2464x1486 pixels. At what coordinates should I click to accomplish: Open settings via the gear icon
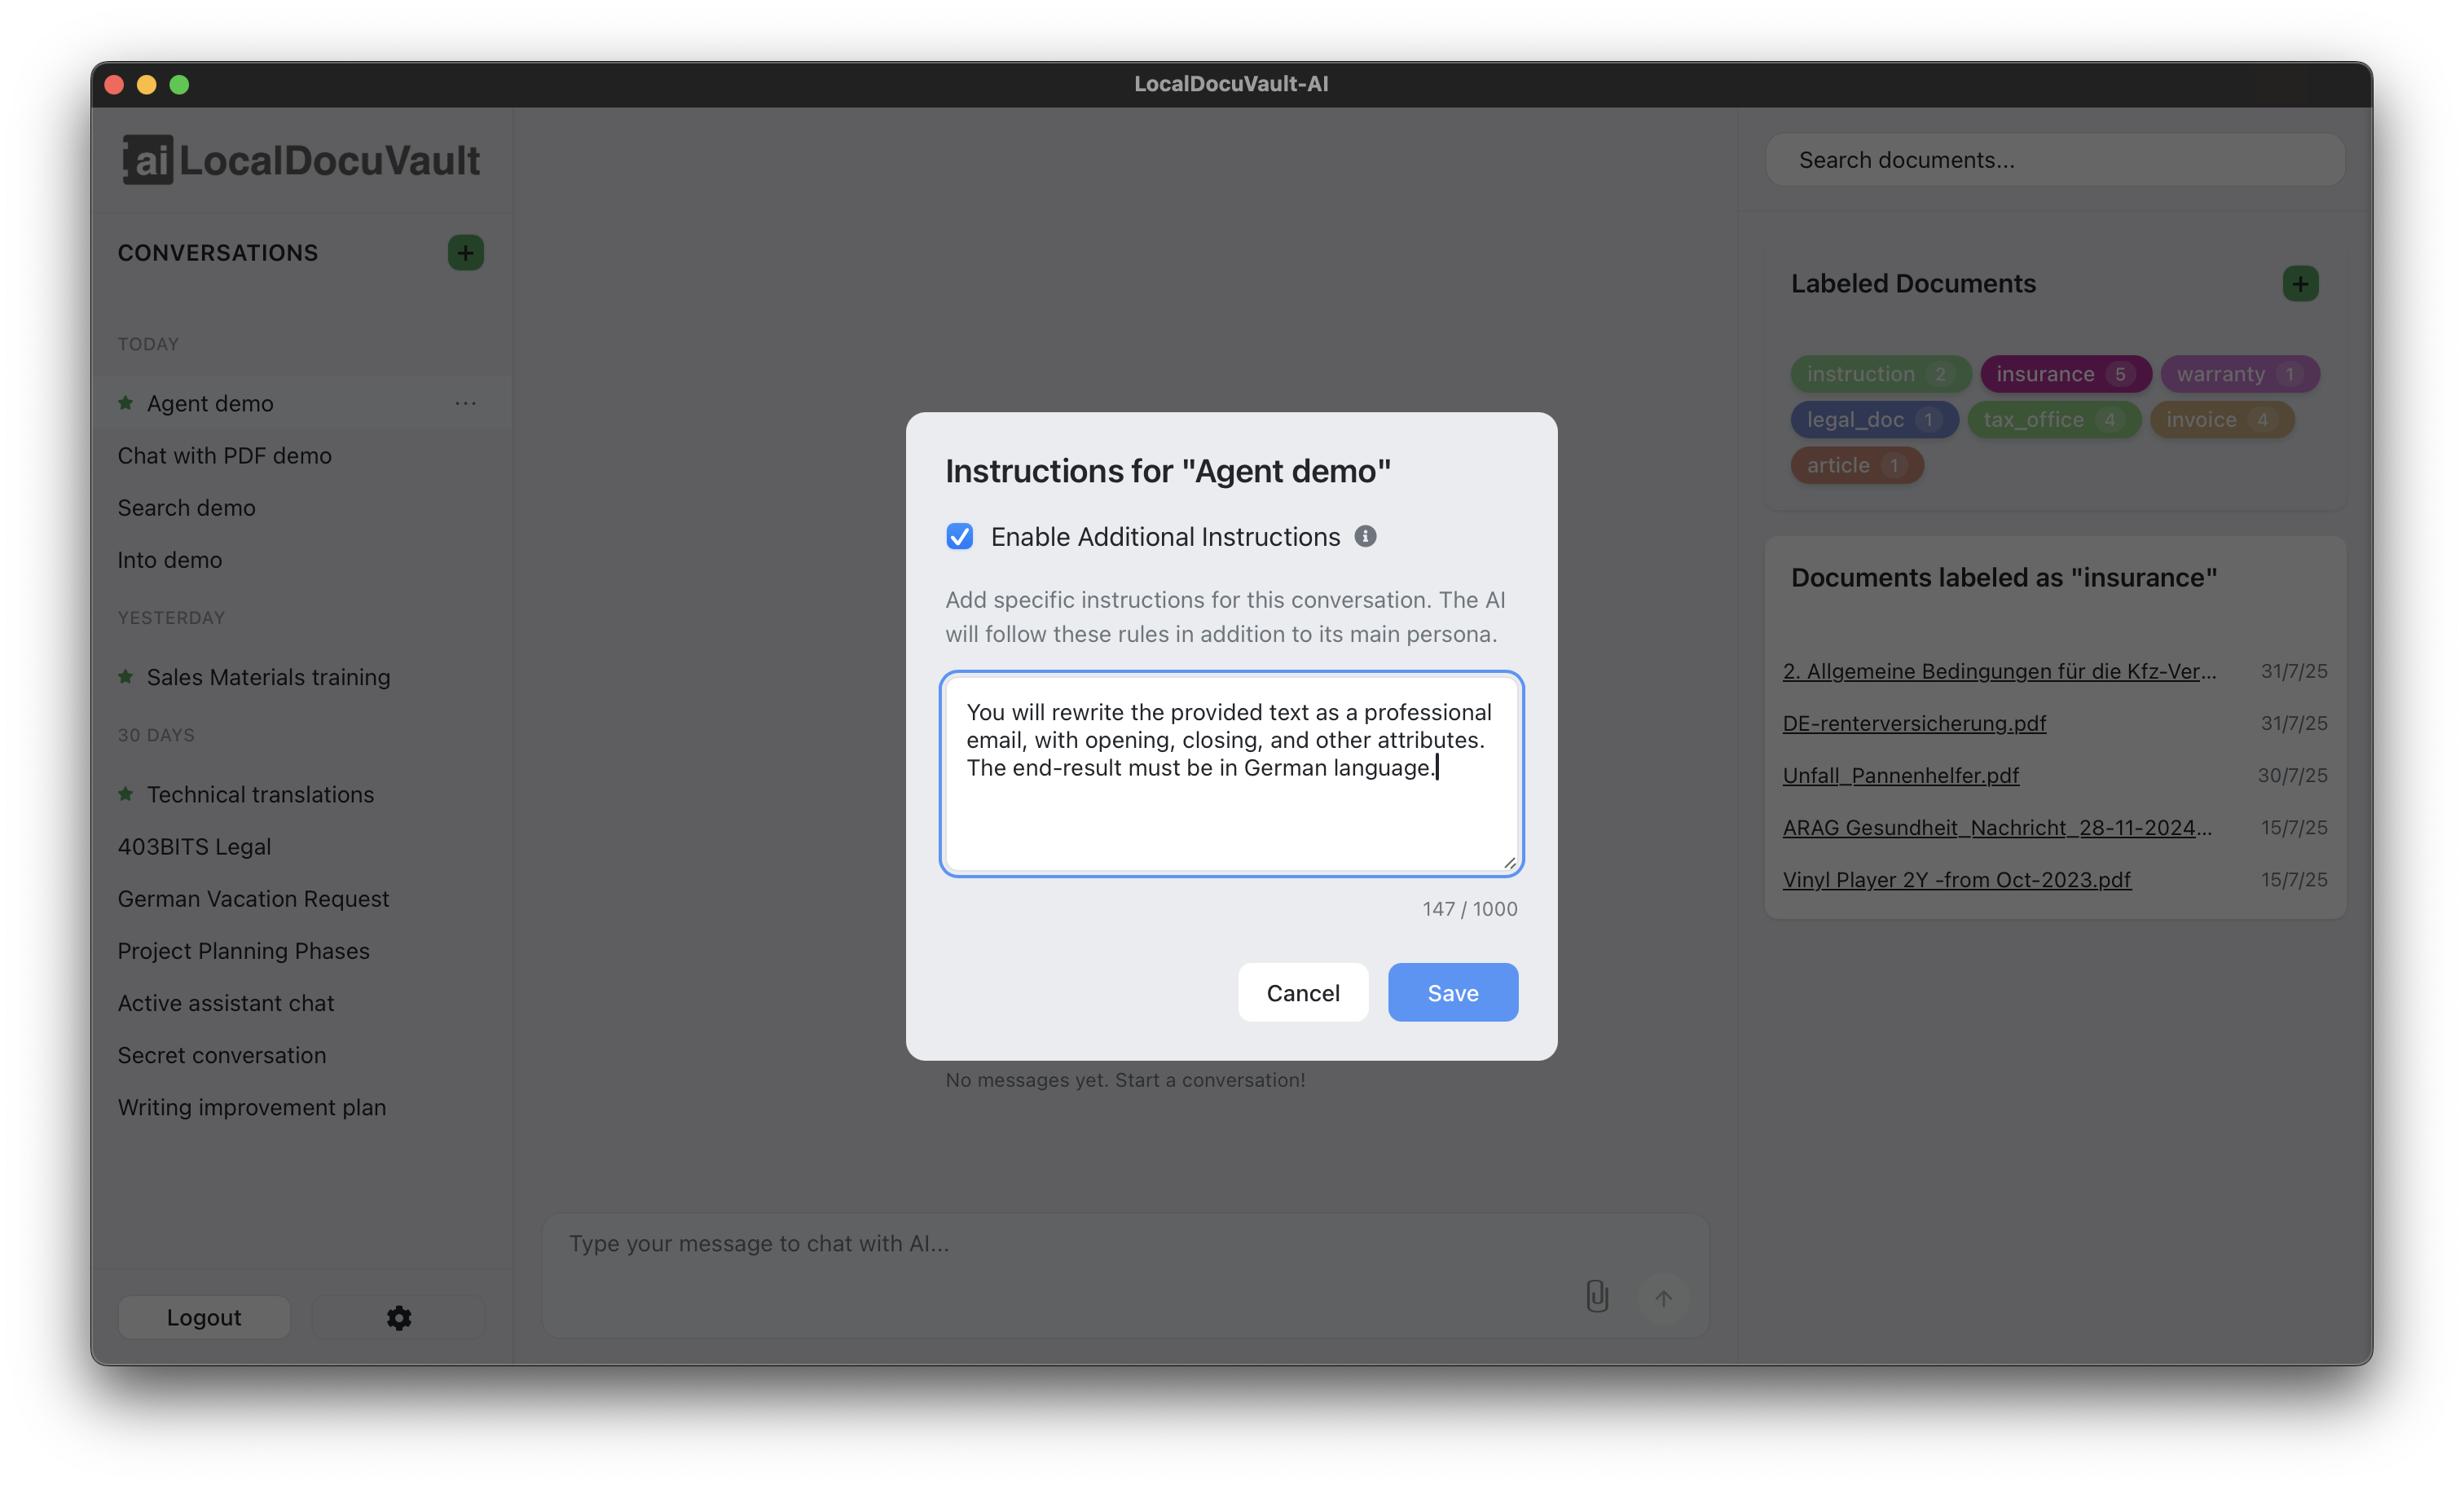pos(399,1317)
